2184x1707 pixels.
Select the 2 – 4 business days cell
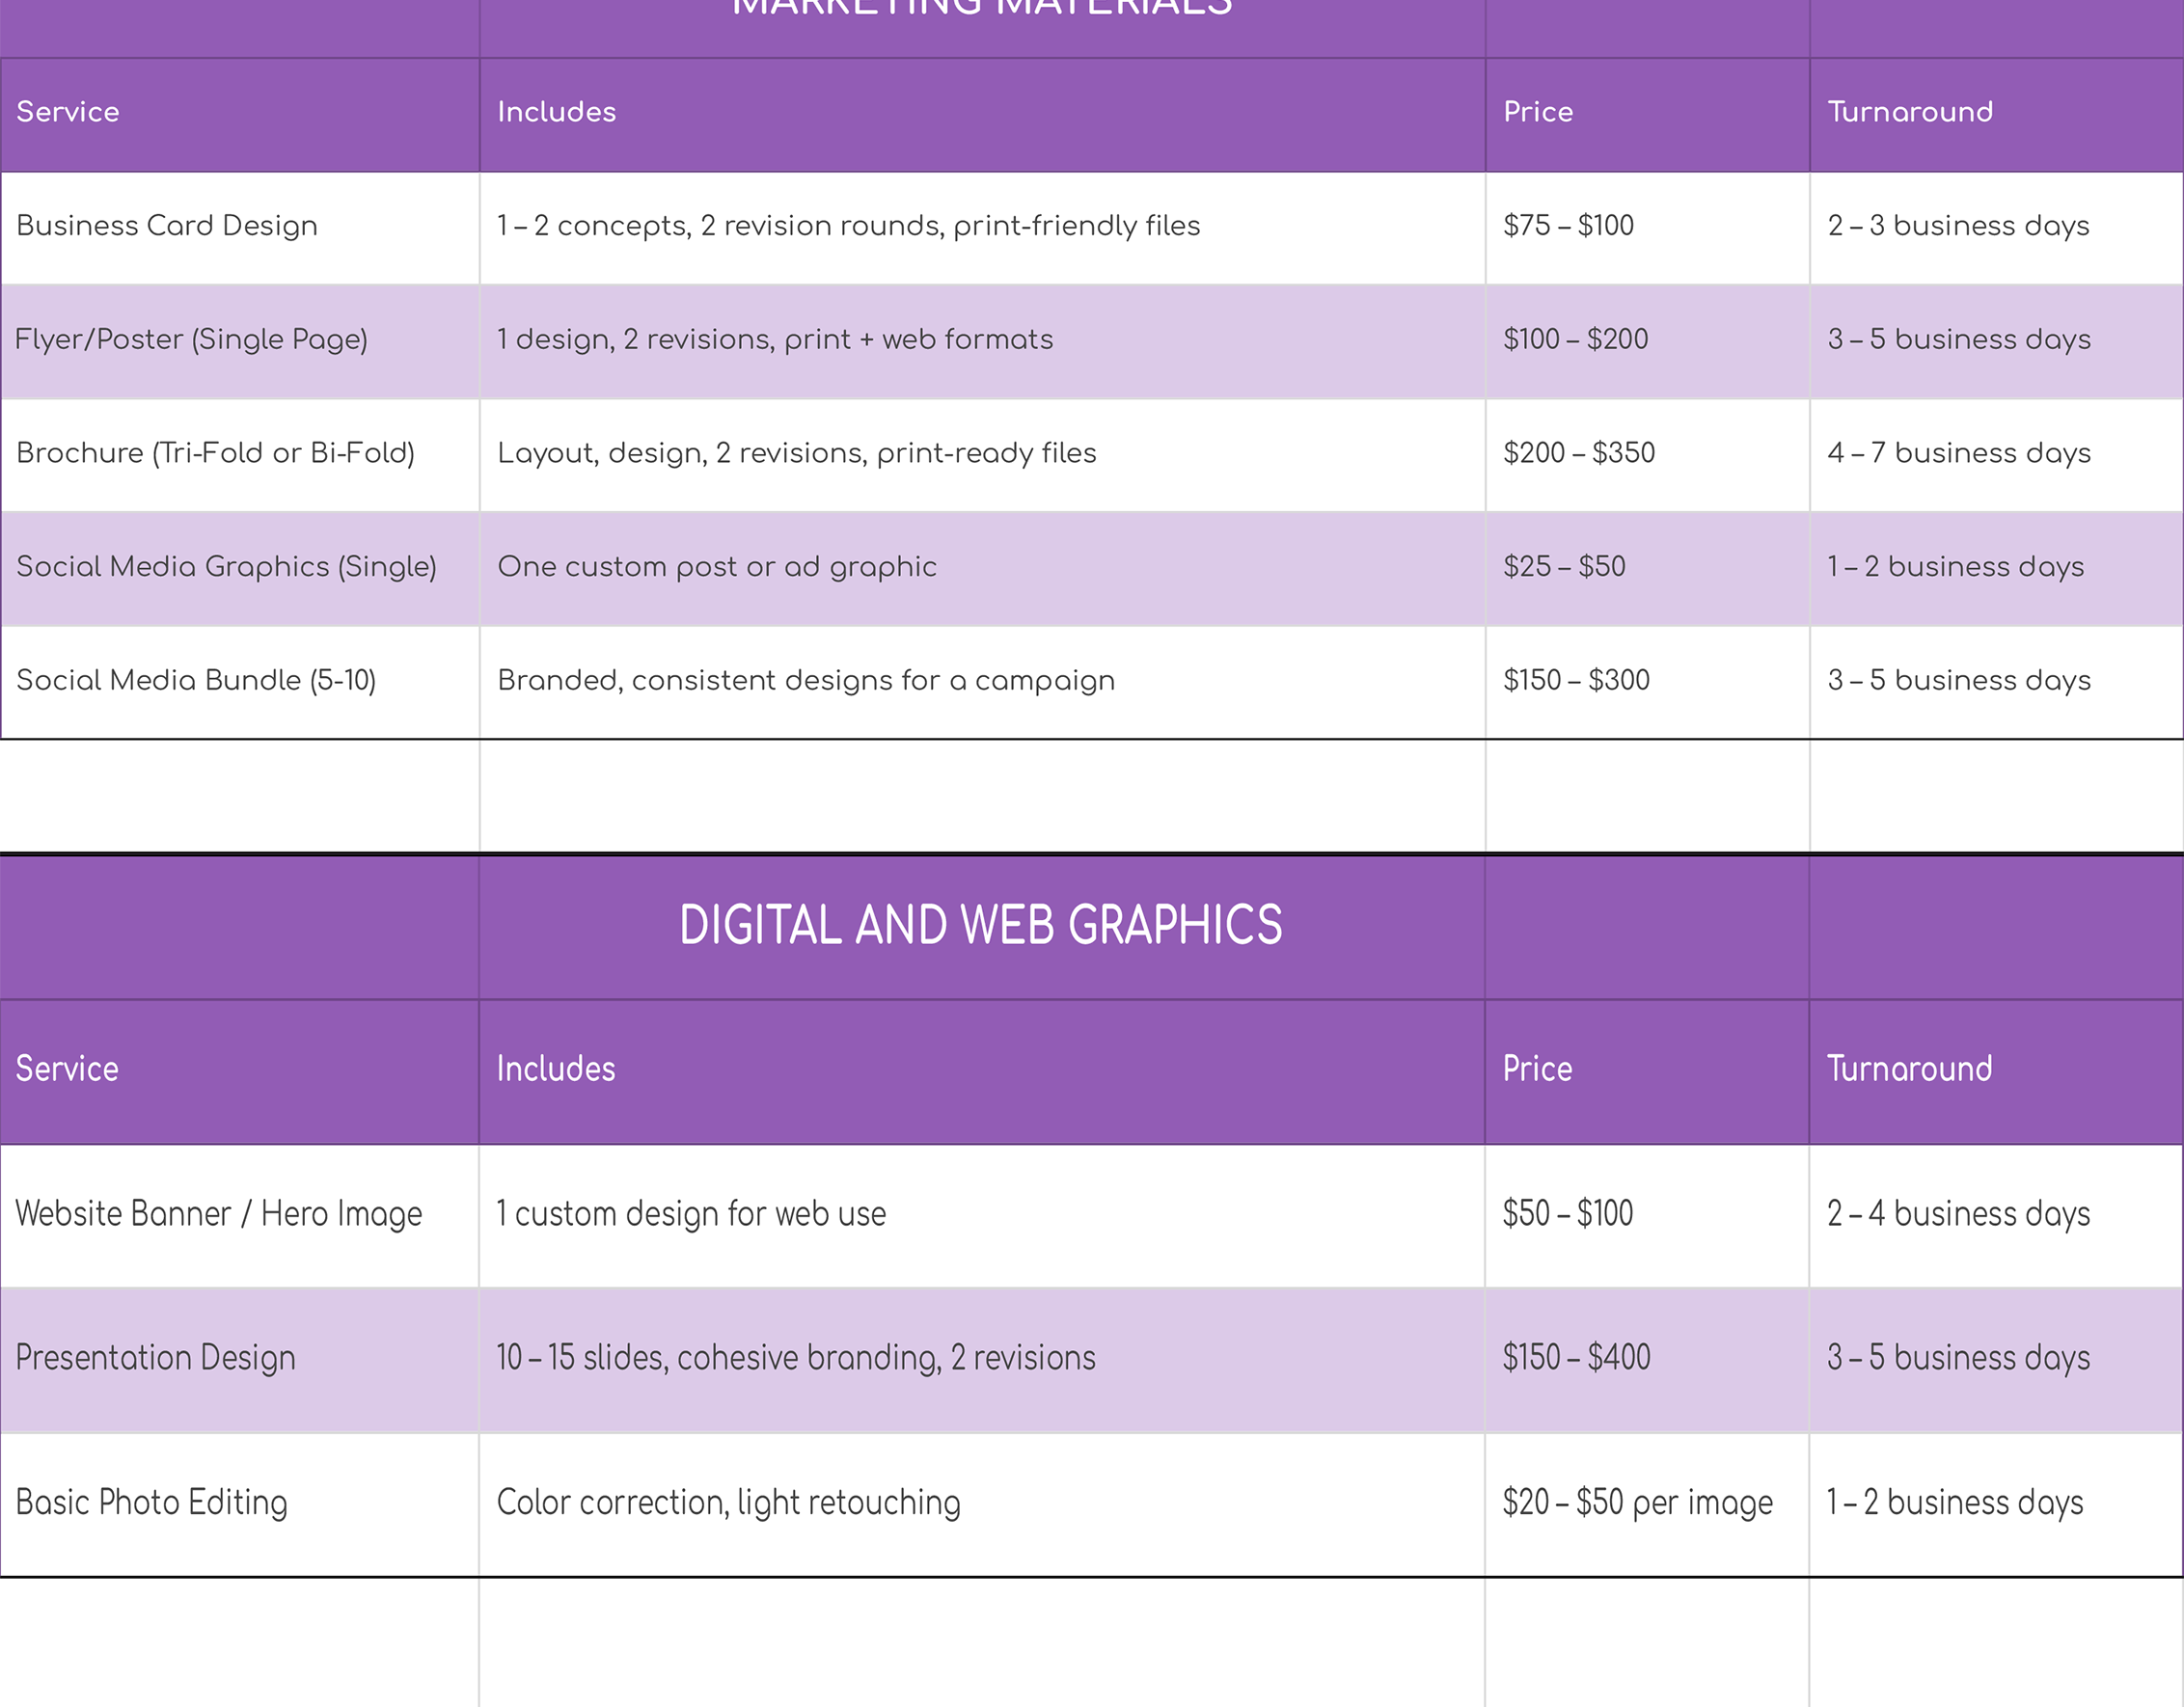point(1958,1214)
